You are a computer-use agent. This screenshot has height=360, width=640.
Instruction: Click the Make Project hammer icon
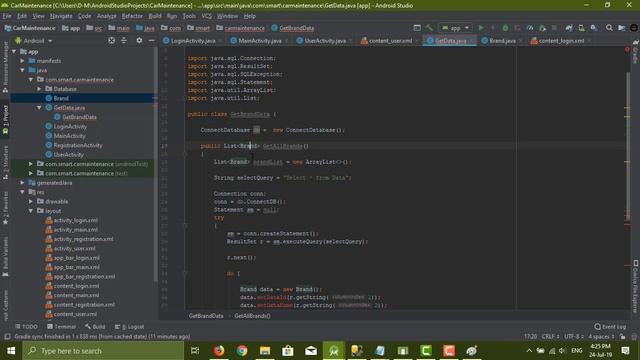pos(429,28)
